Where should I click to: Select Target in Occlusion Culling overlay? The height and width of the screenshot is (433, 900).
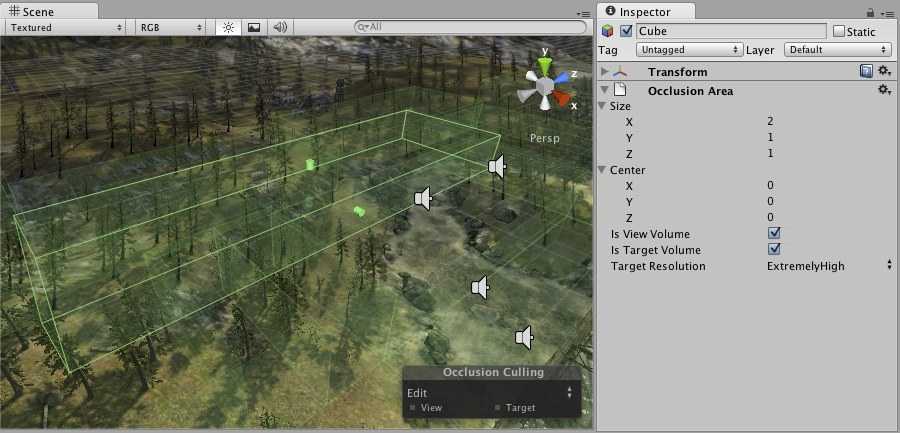(515, 408)
